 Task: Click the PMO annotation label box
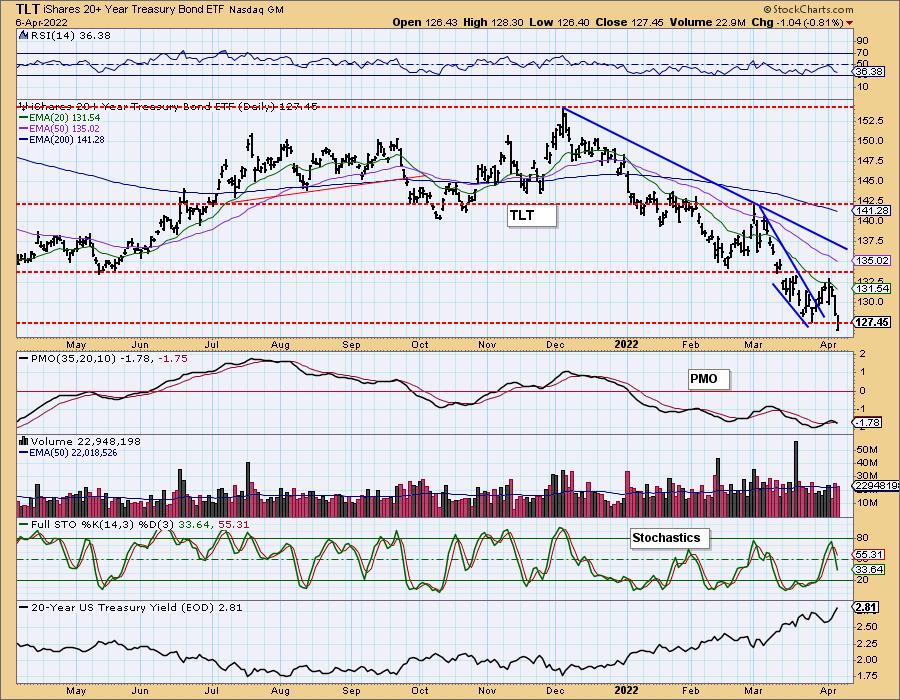709,379
